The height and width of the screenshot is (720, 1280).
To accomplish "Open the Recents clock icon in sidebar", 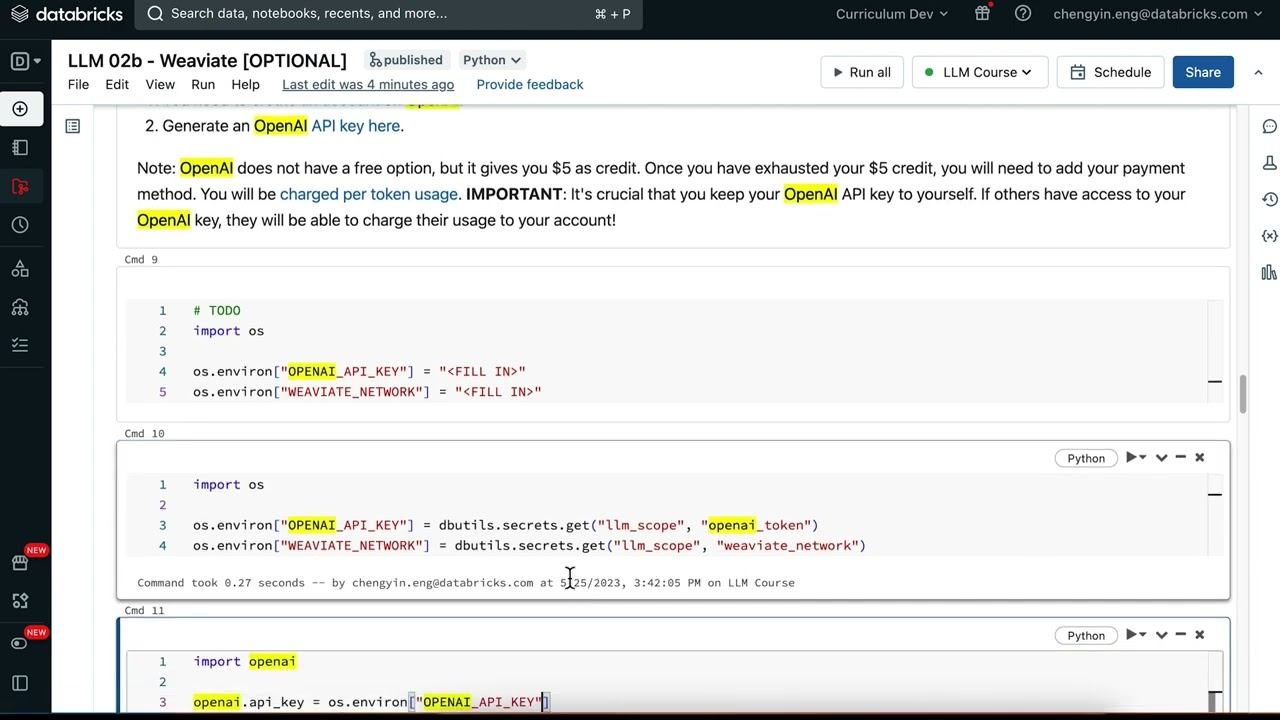I will tap(20, 225).
